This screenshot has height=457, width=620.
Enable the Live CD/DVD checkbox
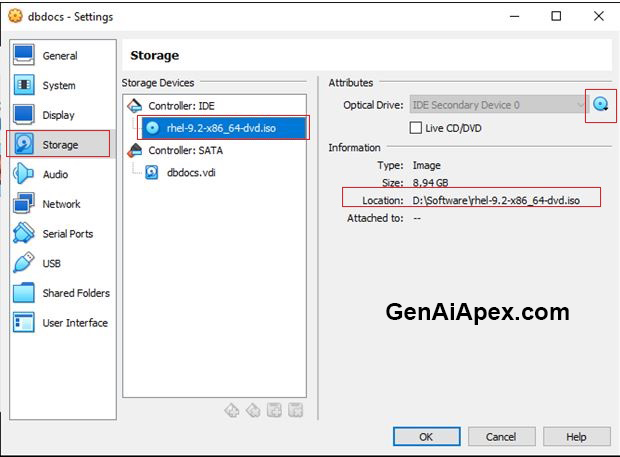coord(416,128)
